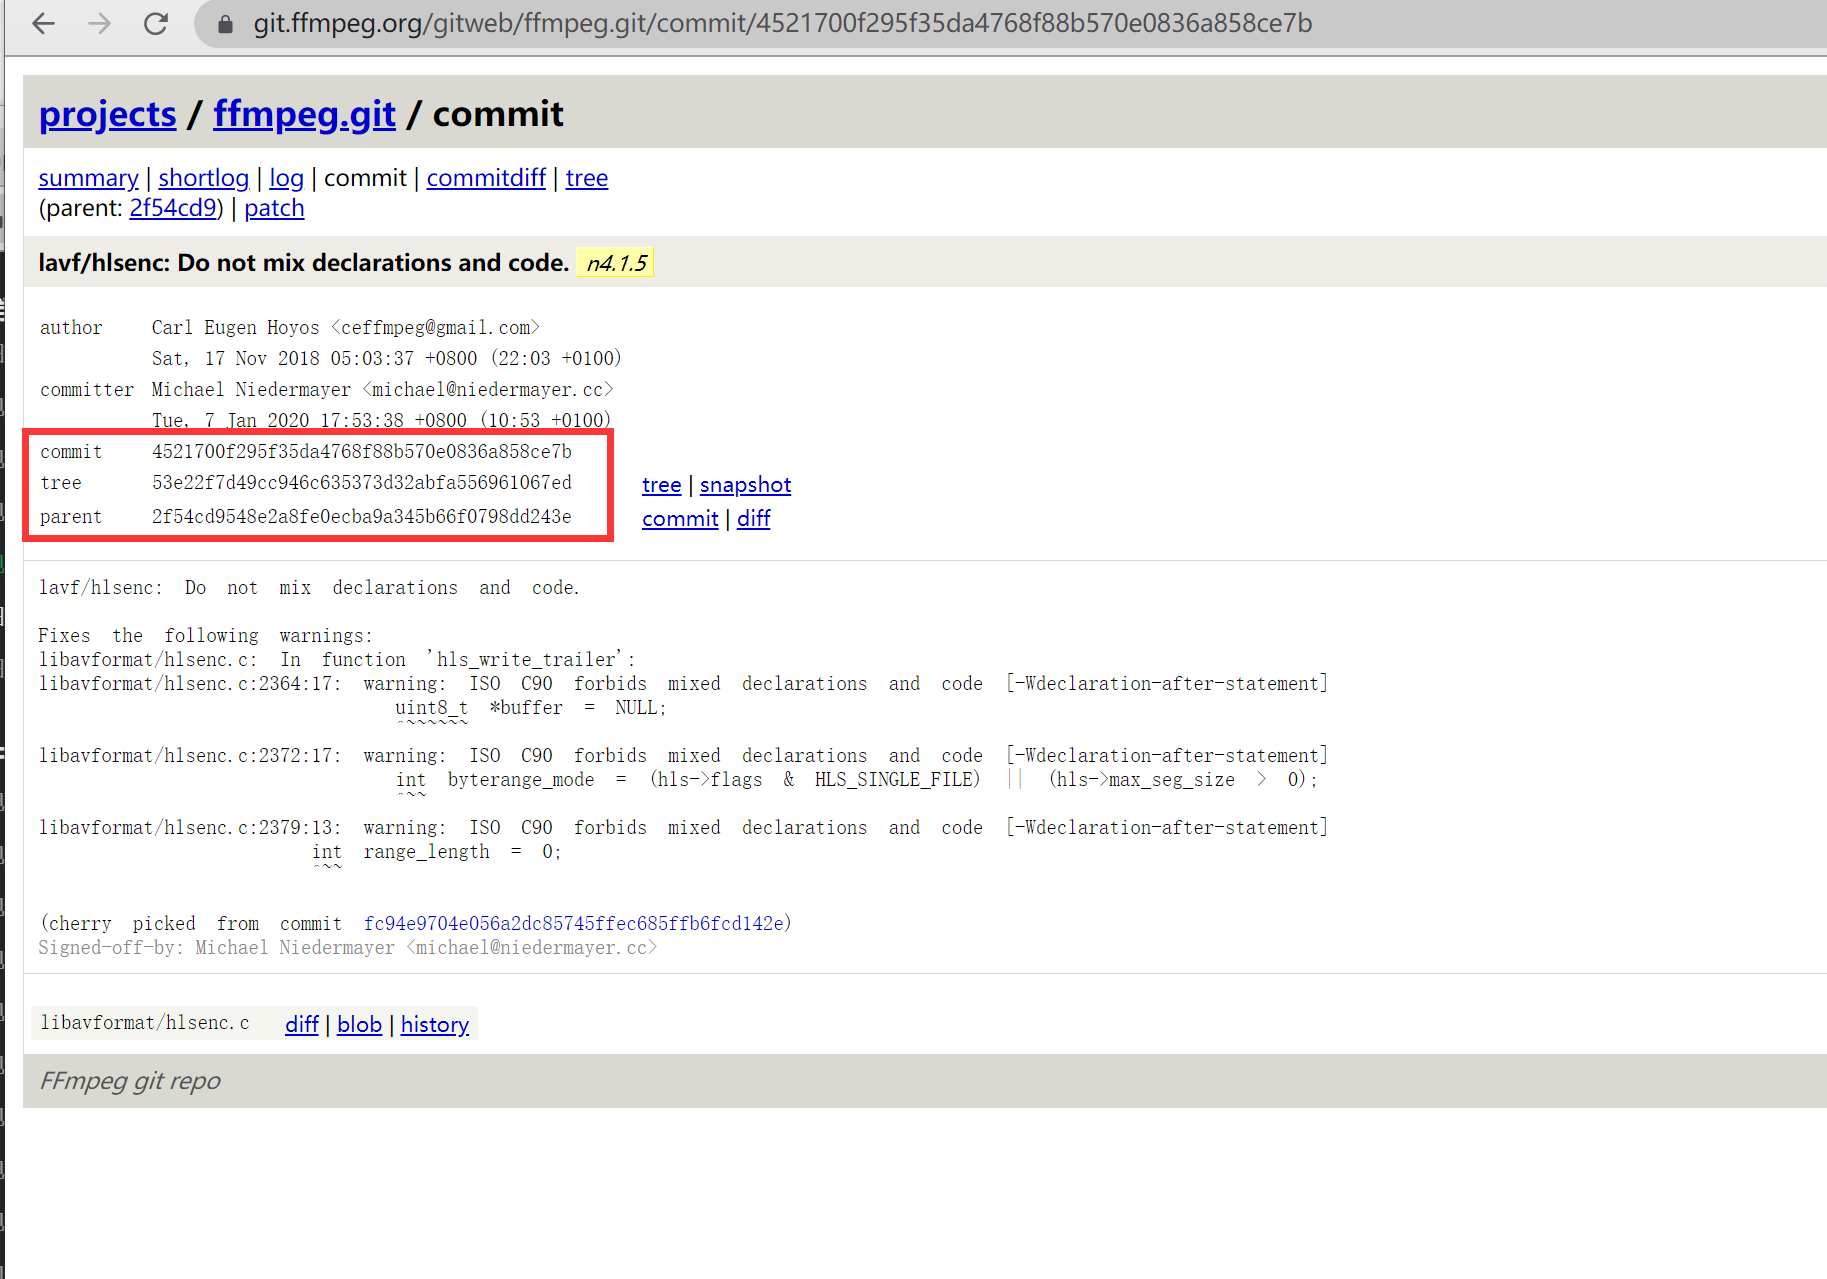Open the shortlog view
This screenshot has width=1827, height=1279.
coord(203,178)
